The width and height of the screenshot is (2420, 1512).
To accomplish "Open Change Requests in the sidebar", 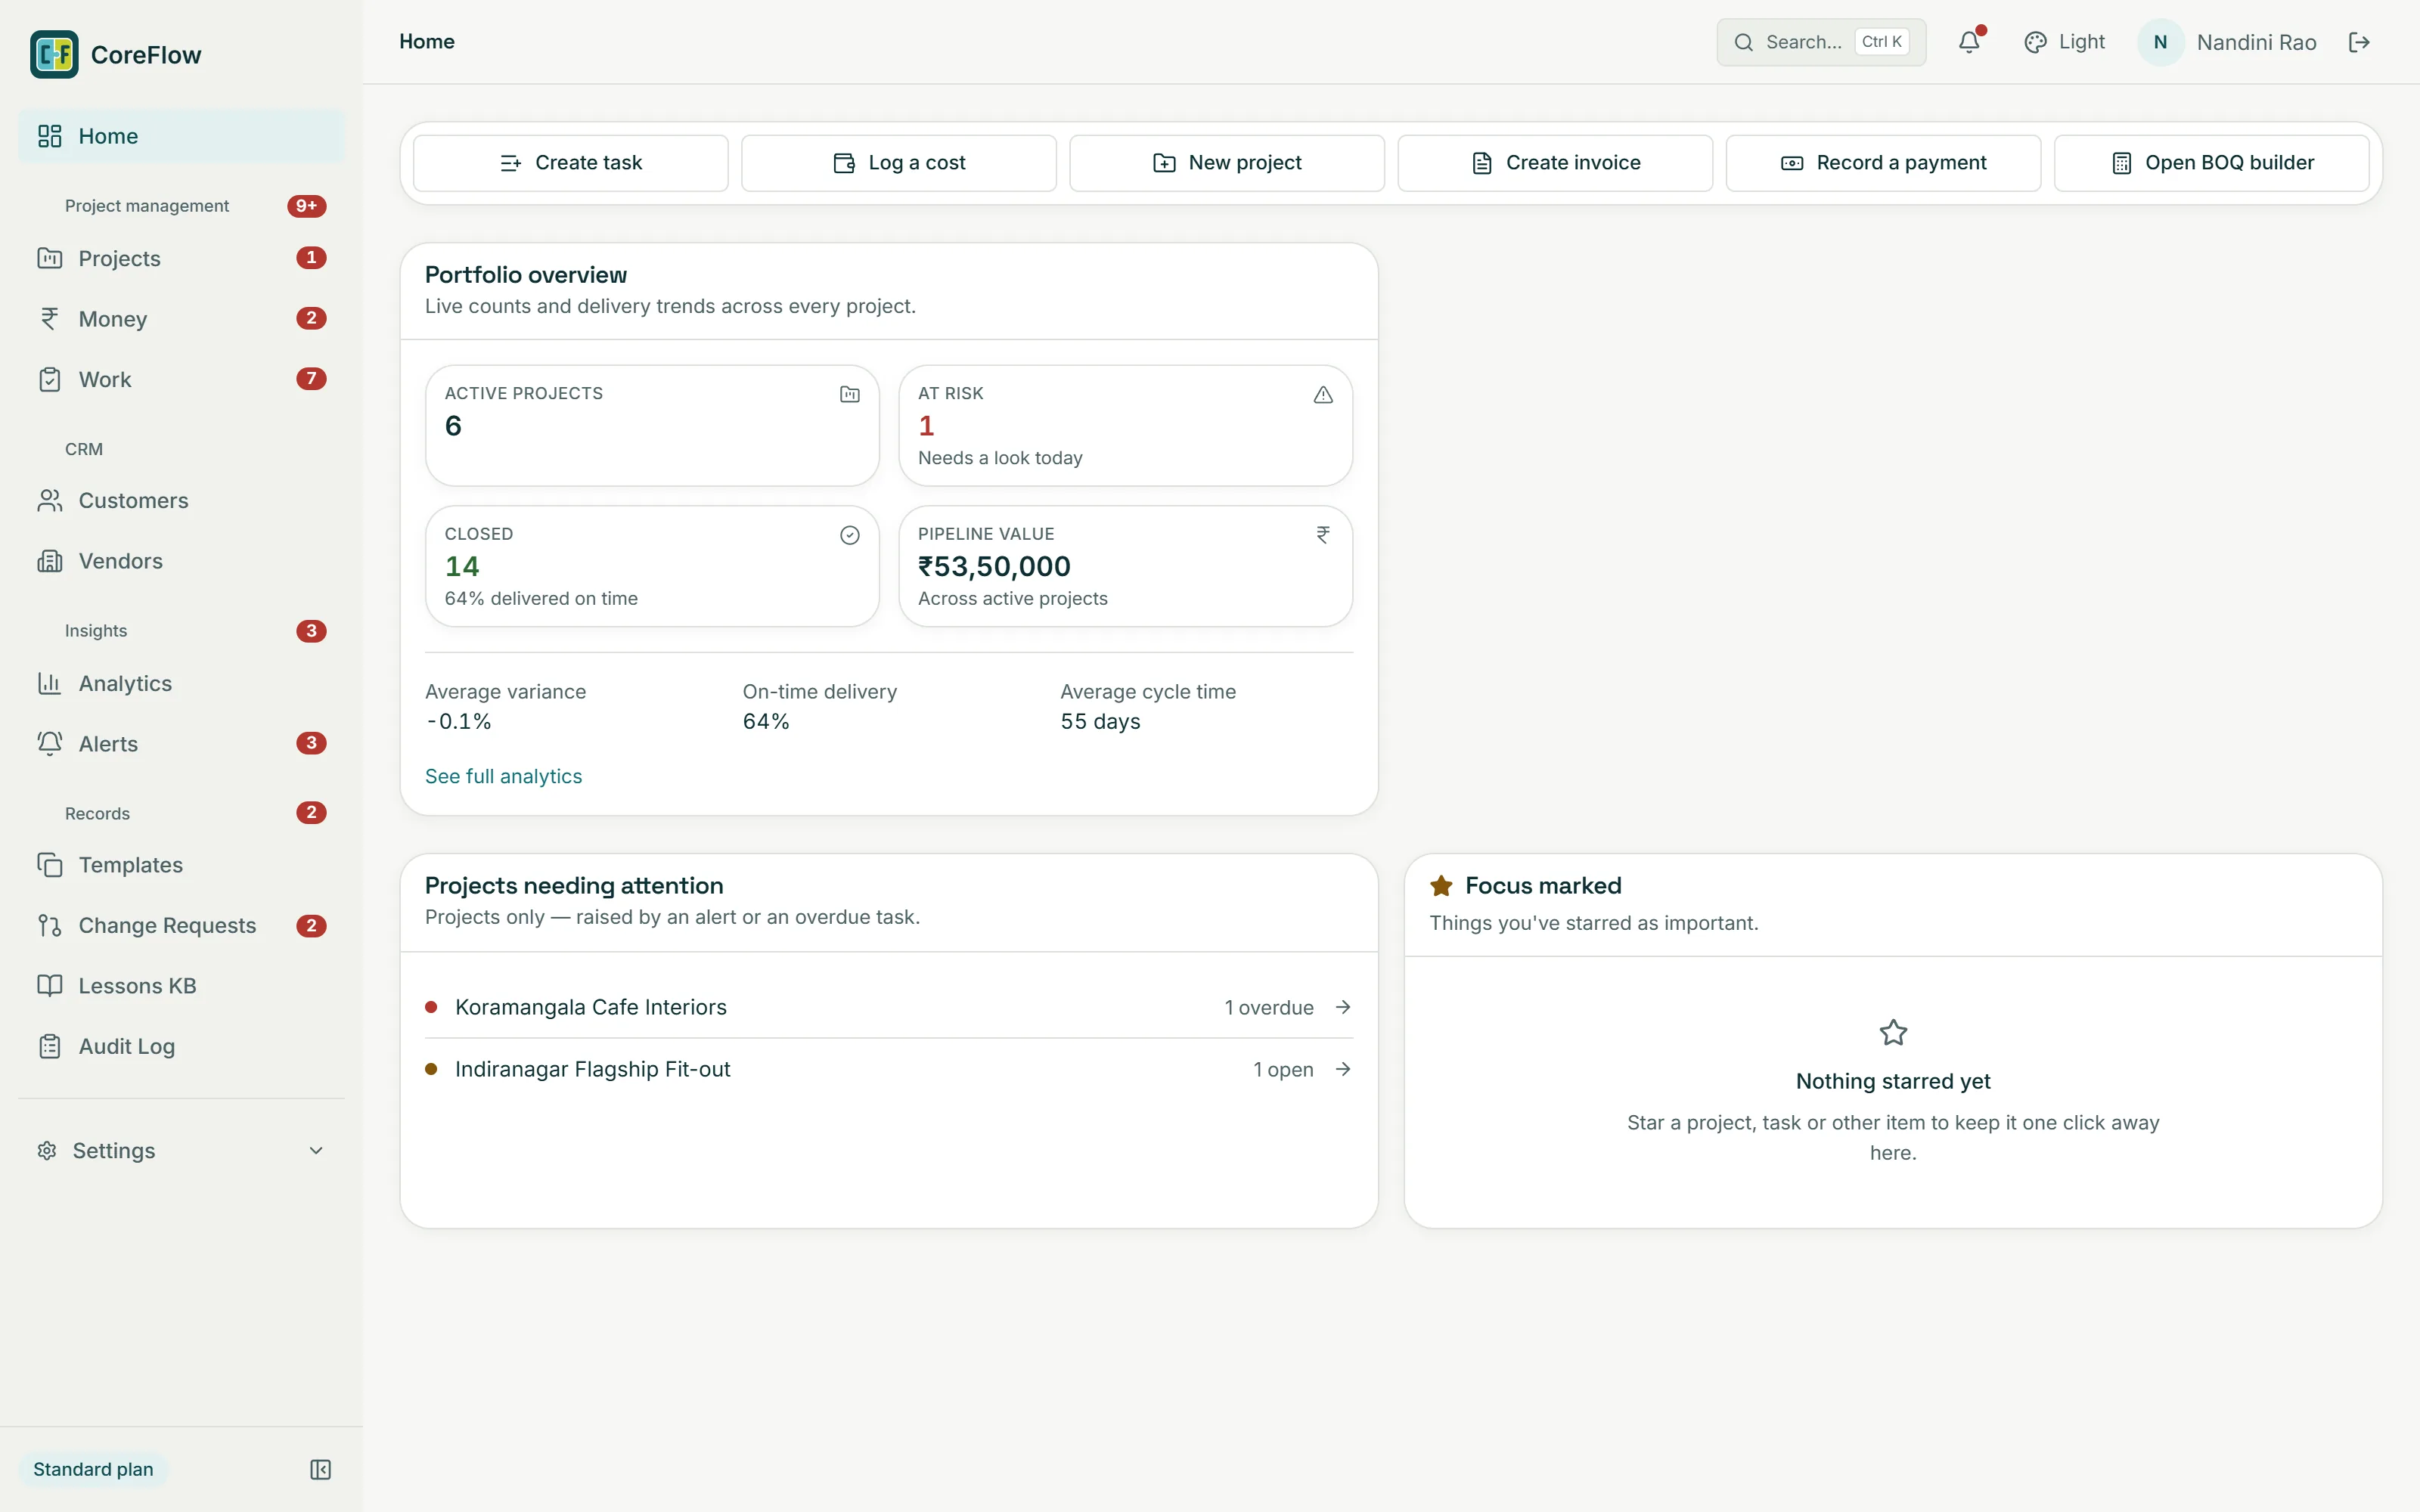I will 181,926.
